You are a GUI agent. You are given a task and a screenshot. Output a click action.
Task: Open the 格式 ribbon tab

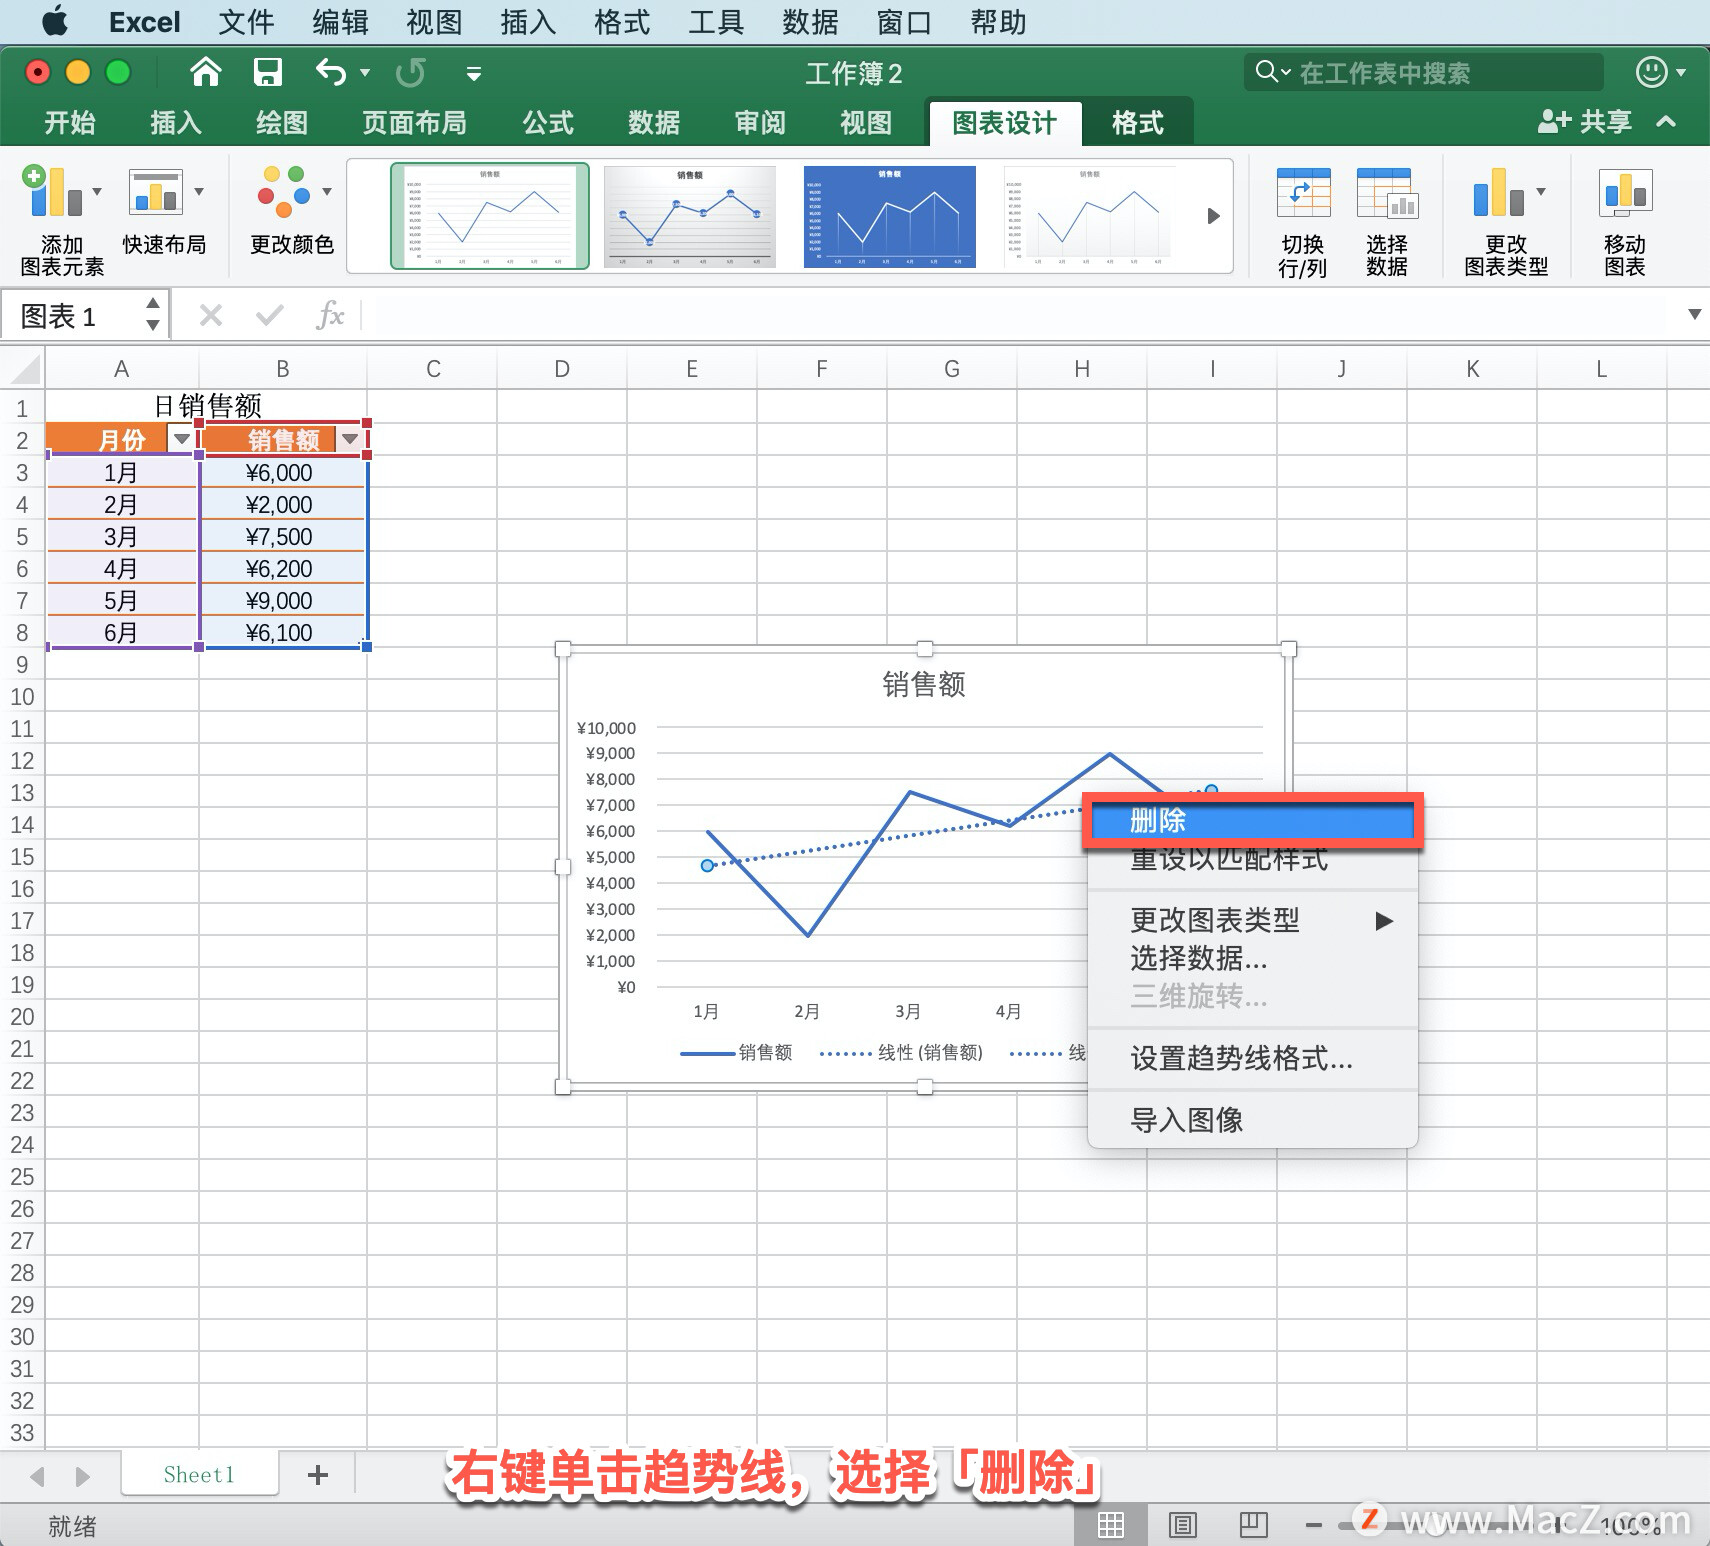click(1138, 123)
